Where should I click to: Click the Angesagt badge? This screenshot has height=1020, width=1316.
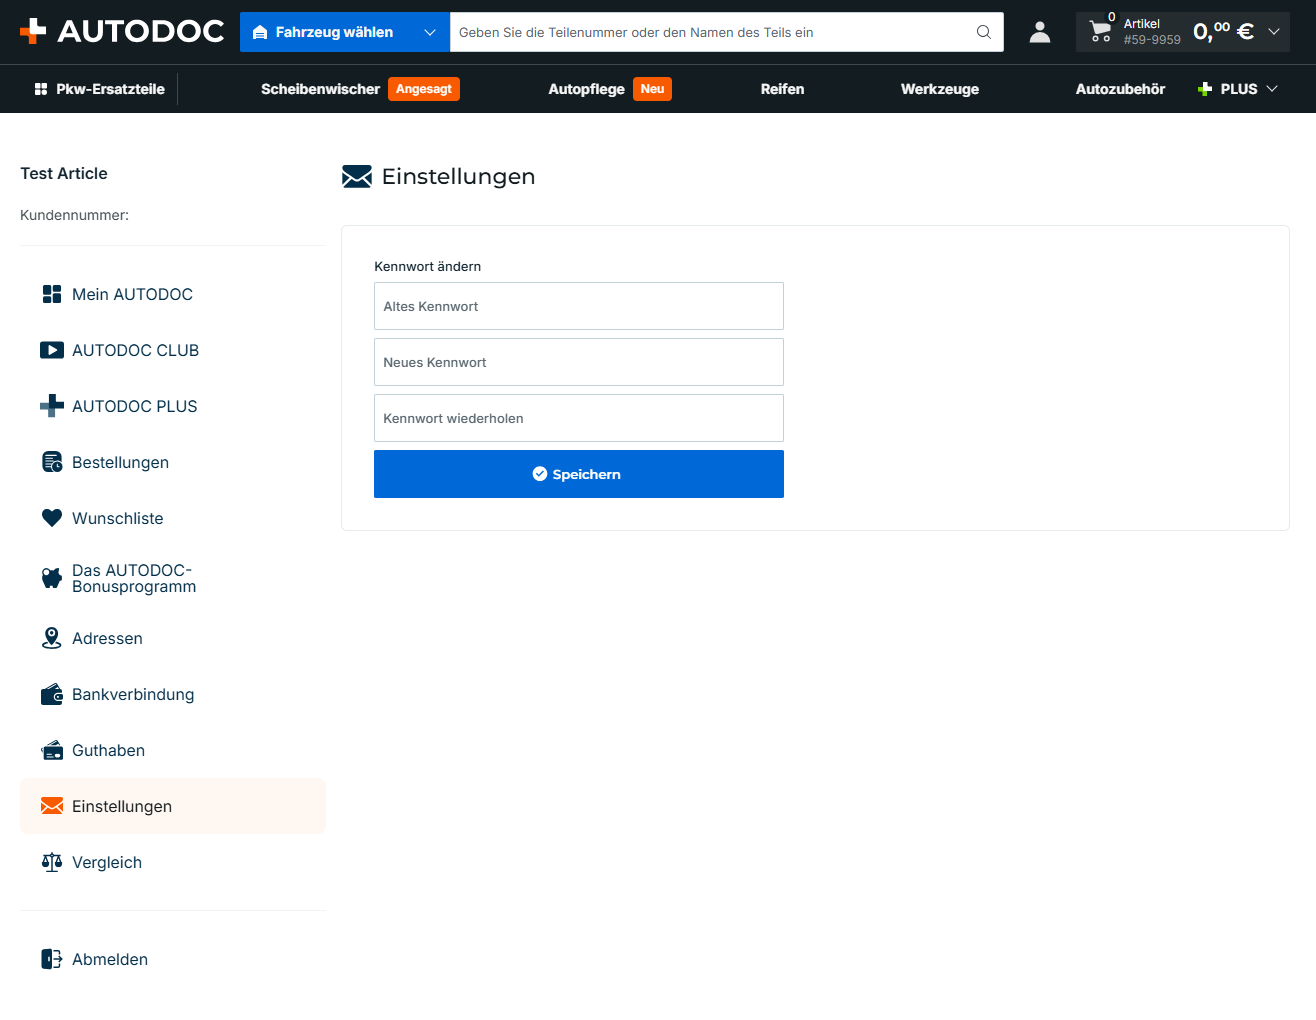click(424, 89)
